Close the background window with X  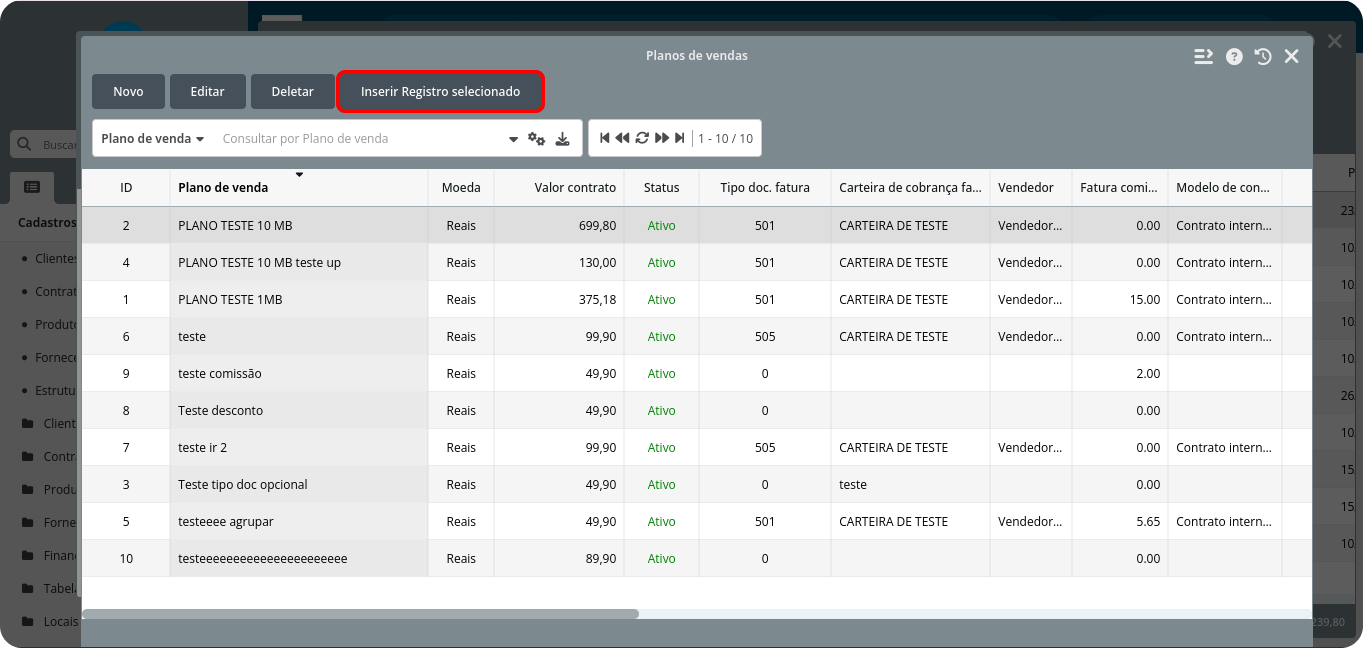tap(1335, 41)
